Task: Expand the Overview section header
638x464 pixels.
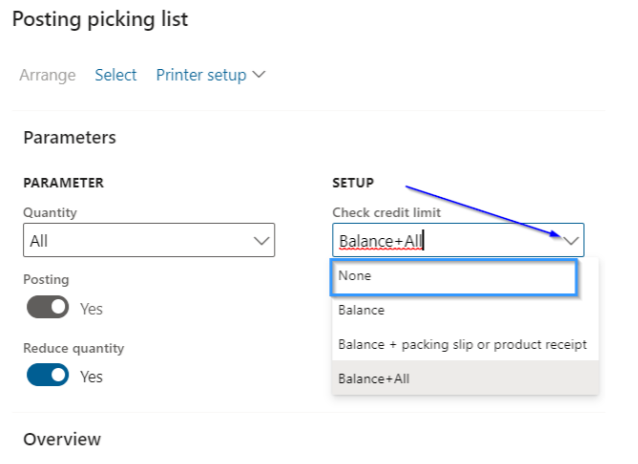Action: 62,439
